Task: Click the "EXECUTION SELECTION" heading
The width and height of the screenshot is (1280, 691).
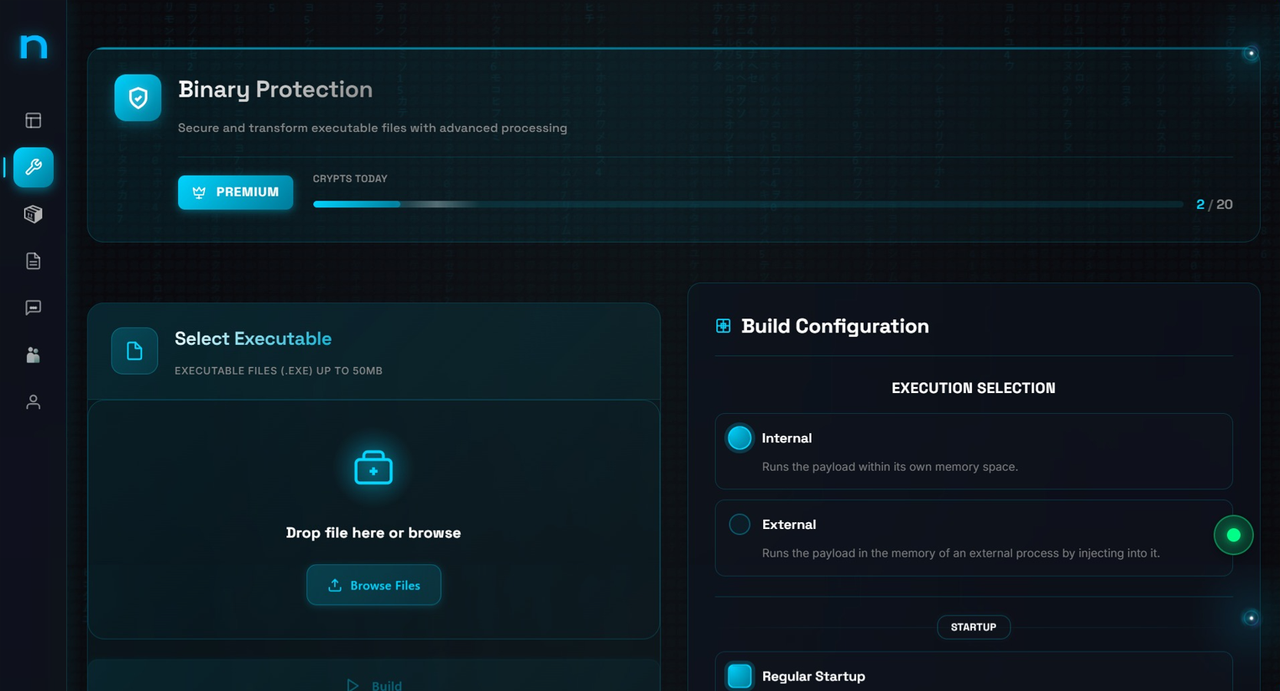Action: [974, 388]
